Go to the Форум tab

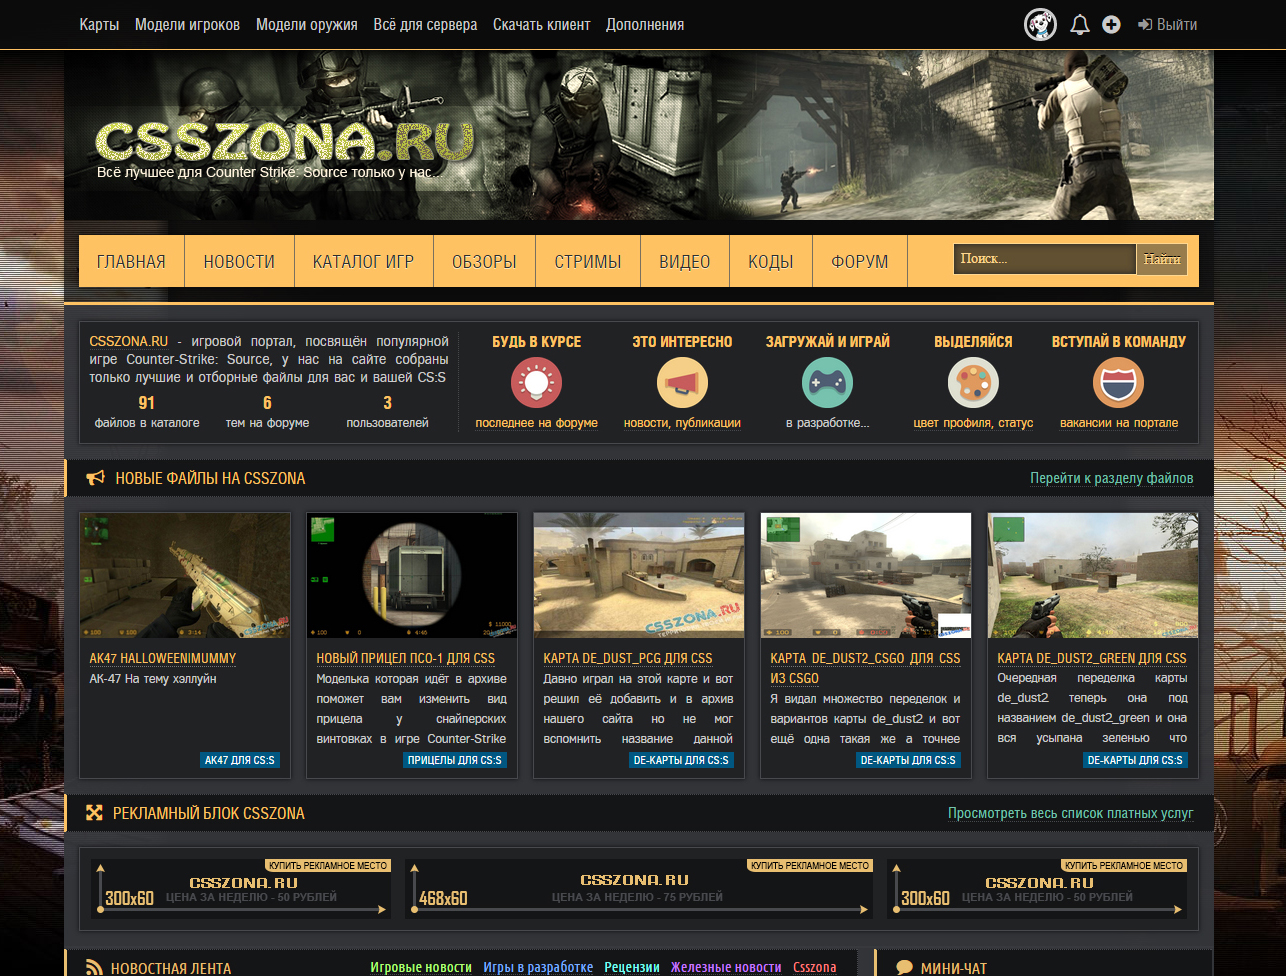point(860,261)
